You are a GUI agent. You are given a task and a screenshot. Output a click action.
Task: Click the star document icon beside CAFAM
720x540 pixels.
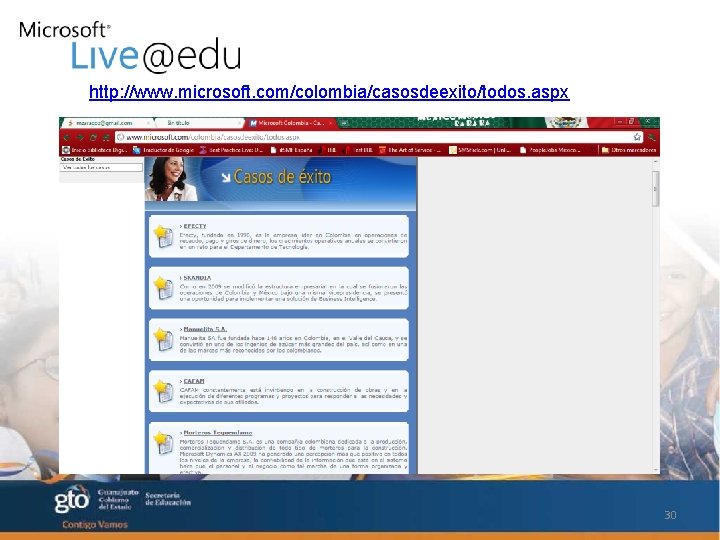163,391
